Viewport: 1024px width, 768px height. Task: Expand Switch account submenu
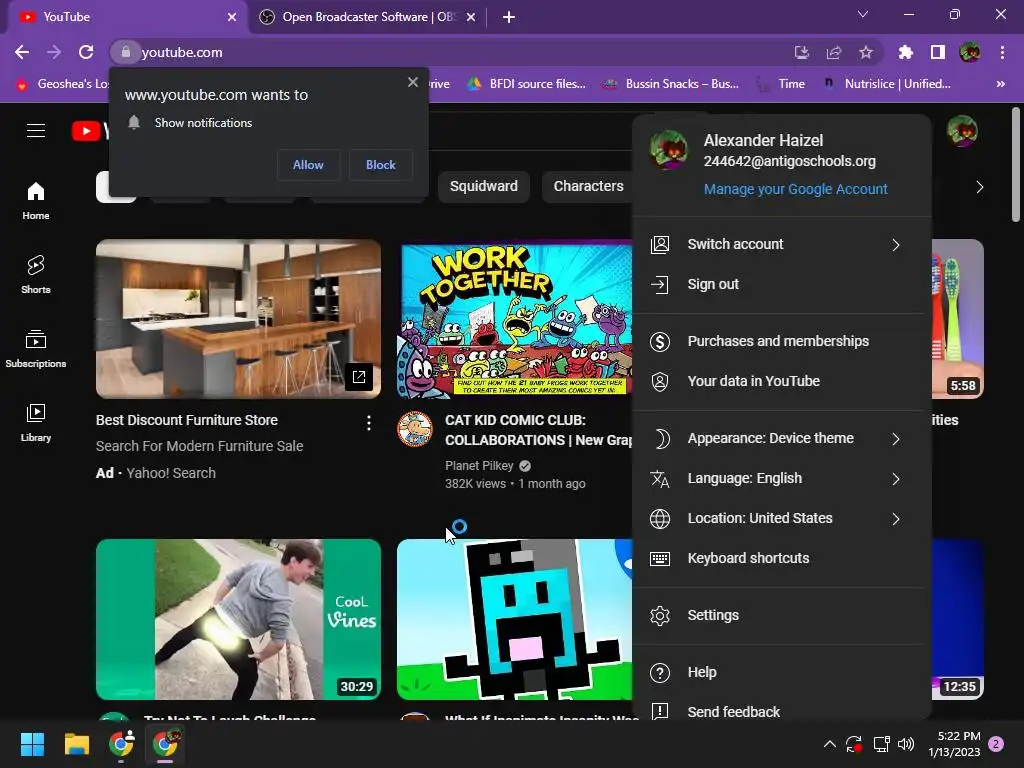click(x=782, y=244)
